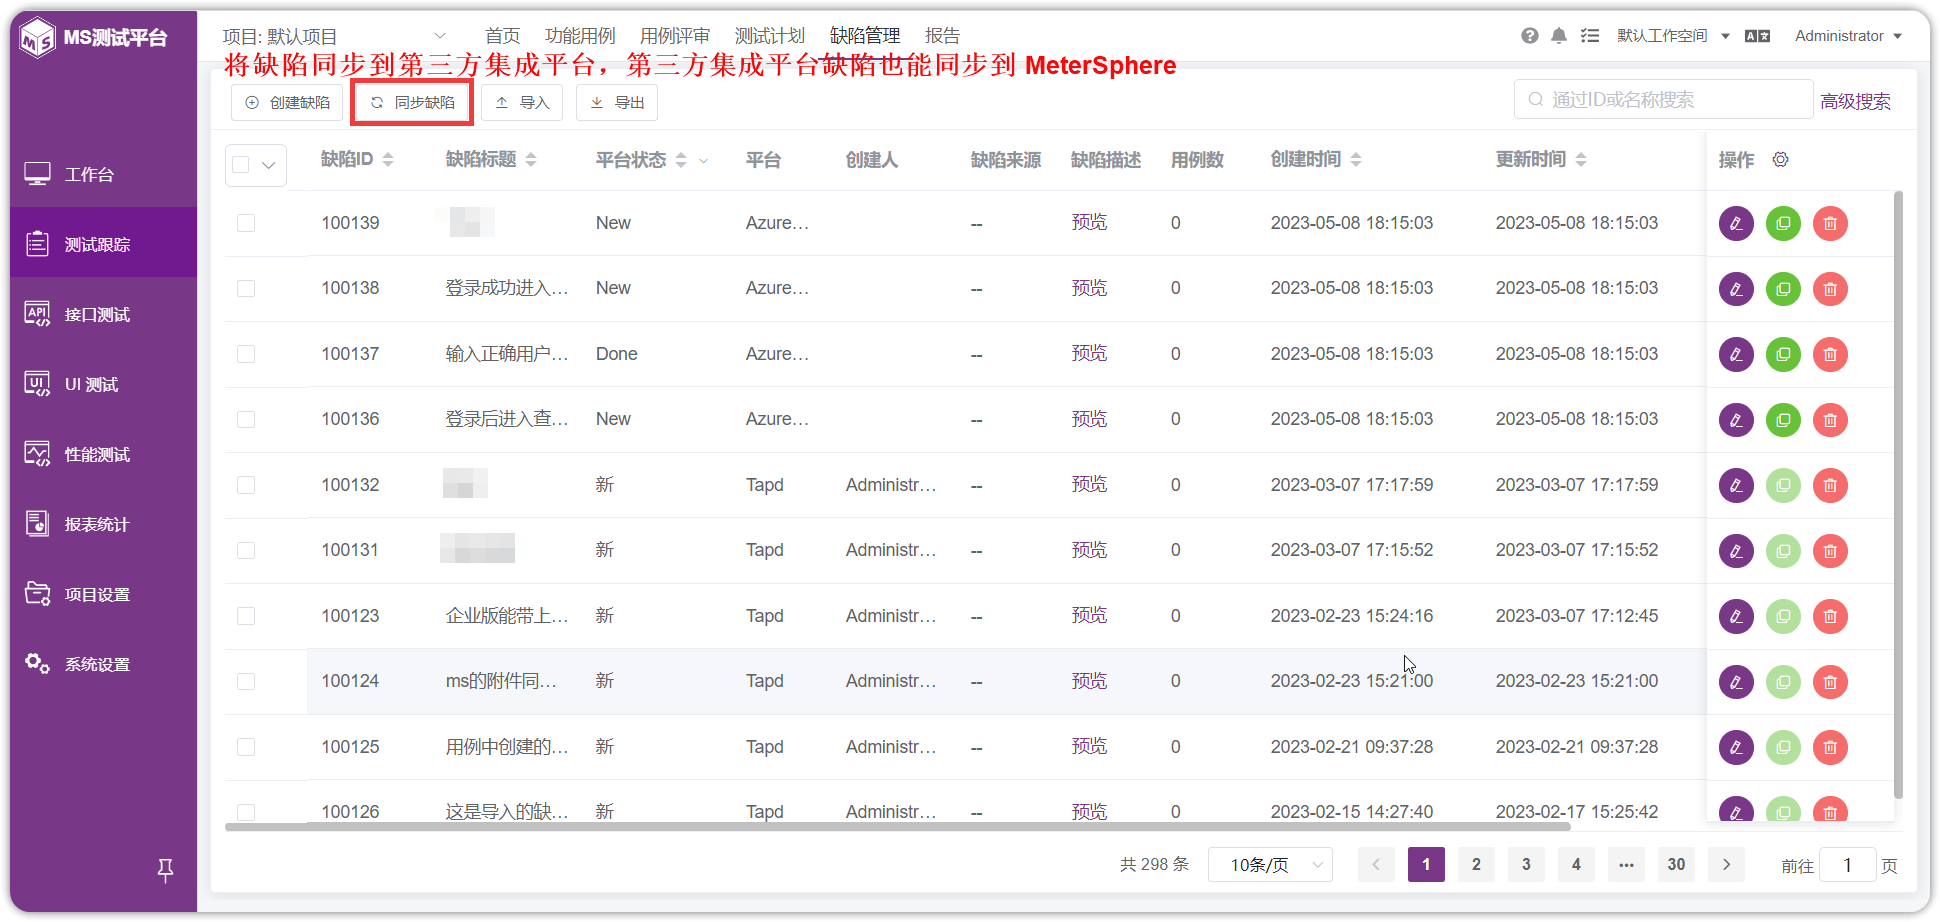The height and width of the screenshot is (922, 1940).
Task: Check the row for defect 100139
Action: click(246, 223)
